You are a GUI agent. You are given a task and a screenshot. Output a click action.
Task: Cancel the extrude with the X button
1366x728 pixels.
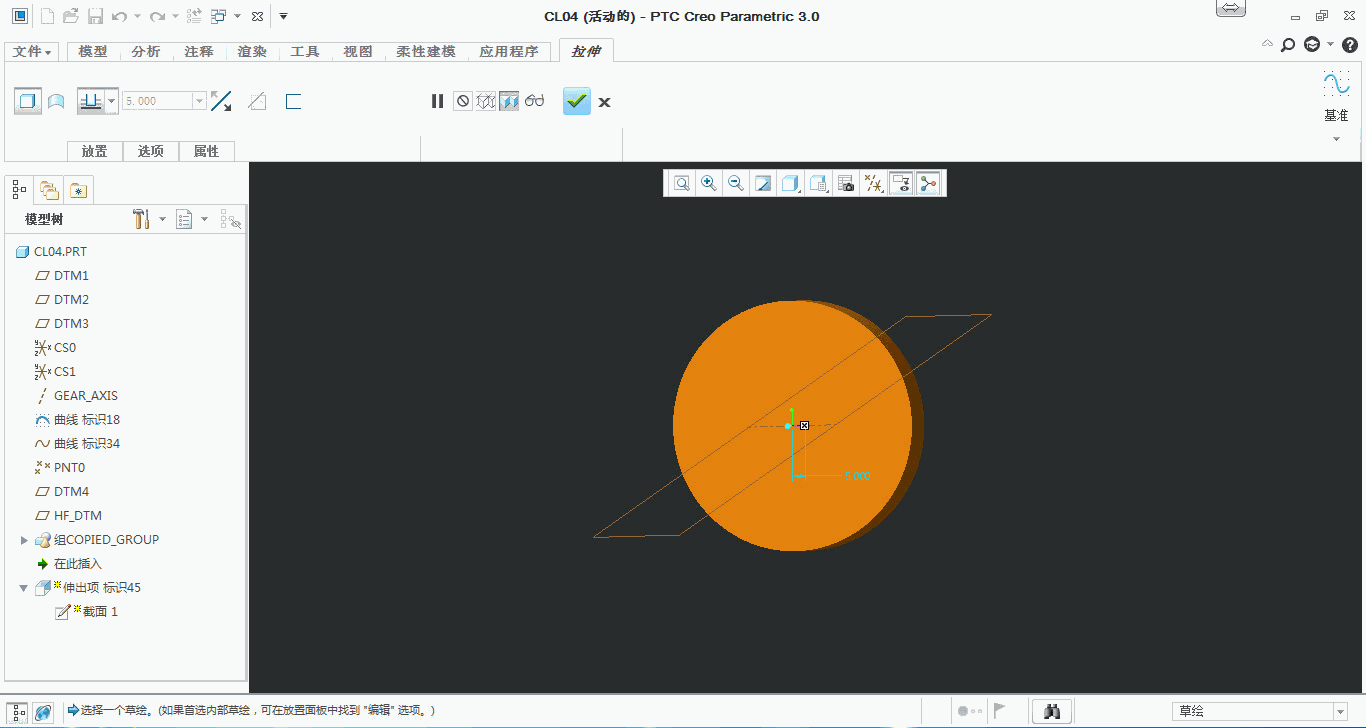604,102
